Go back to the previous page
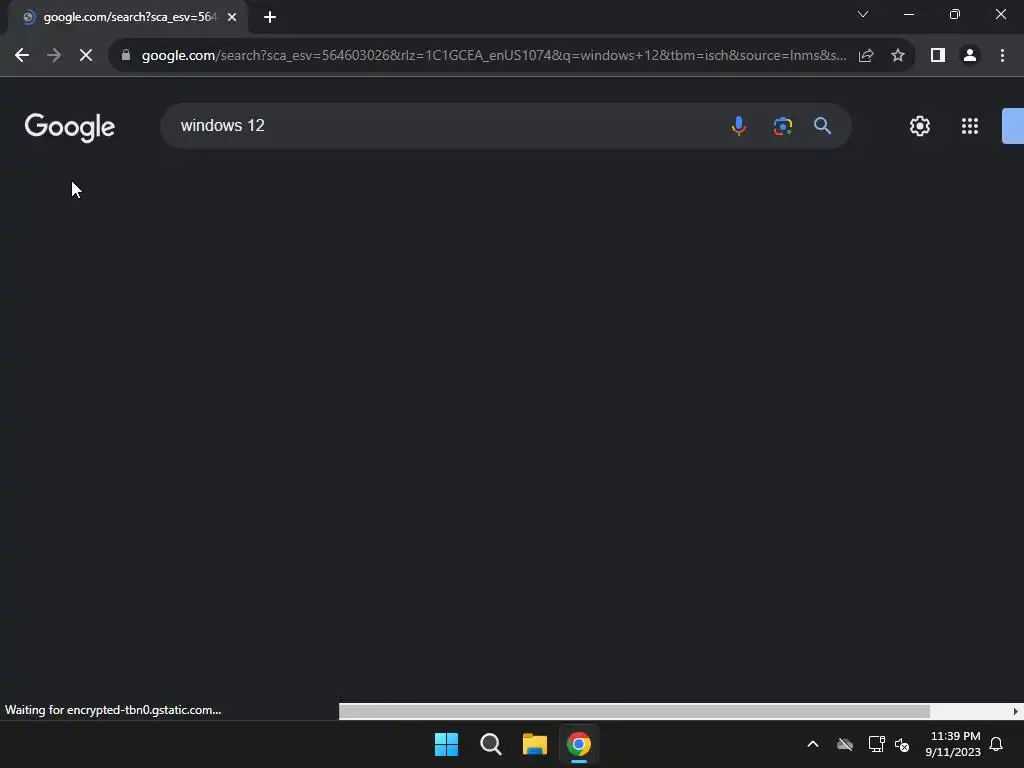Image resolution: width=1024 pixels, height=768 pixels. tap(22, 56)
